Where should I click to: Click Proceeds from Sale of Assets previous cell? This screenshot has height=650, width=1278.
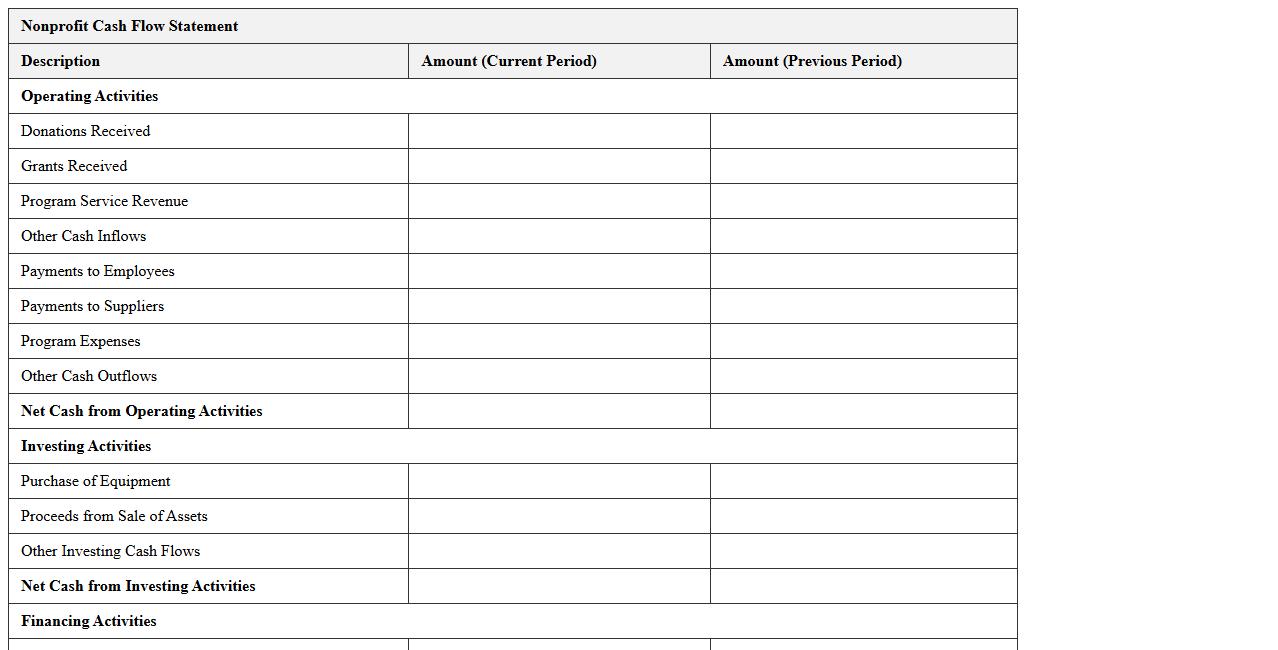[x=863, y=516]
